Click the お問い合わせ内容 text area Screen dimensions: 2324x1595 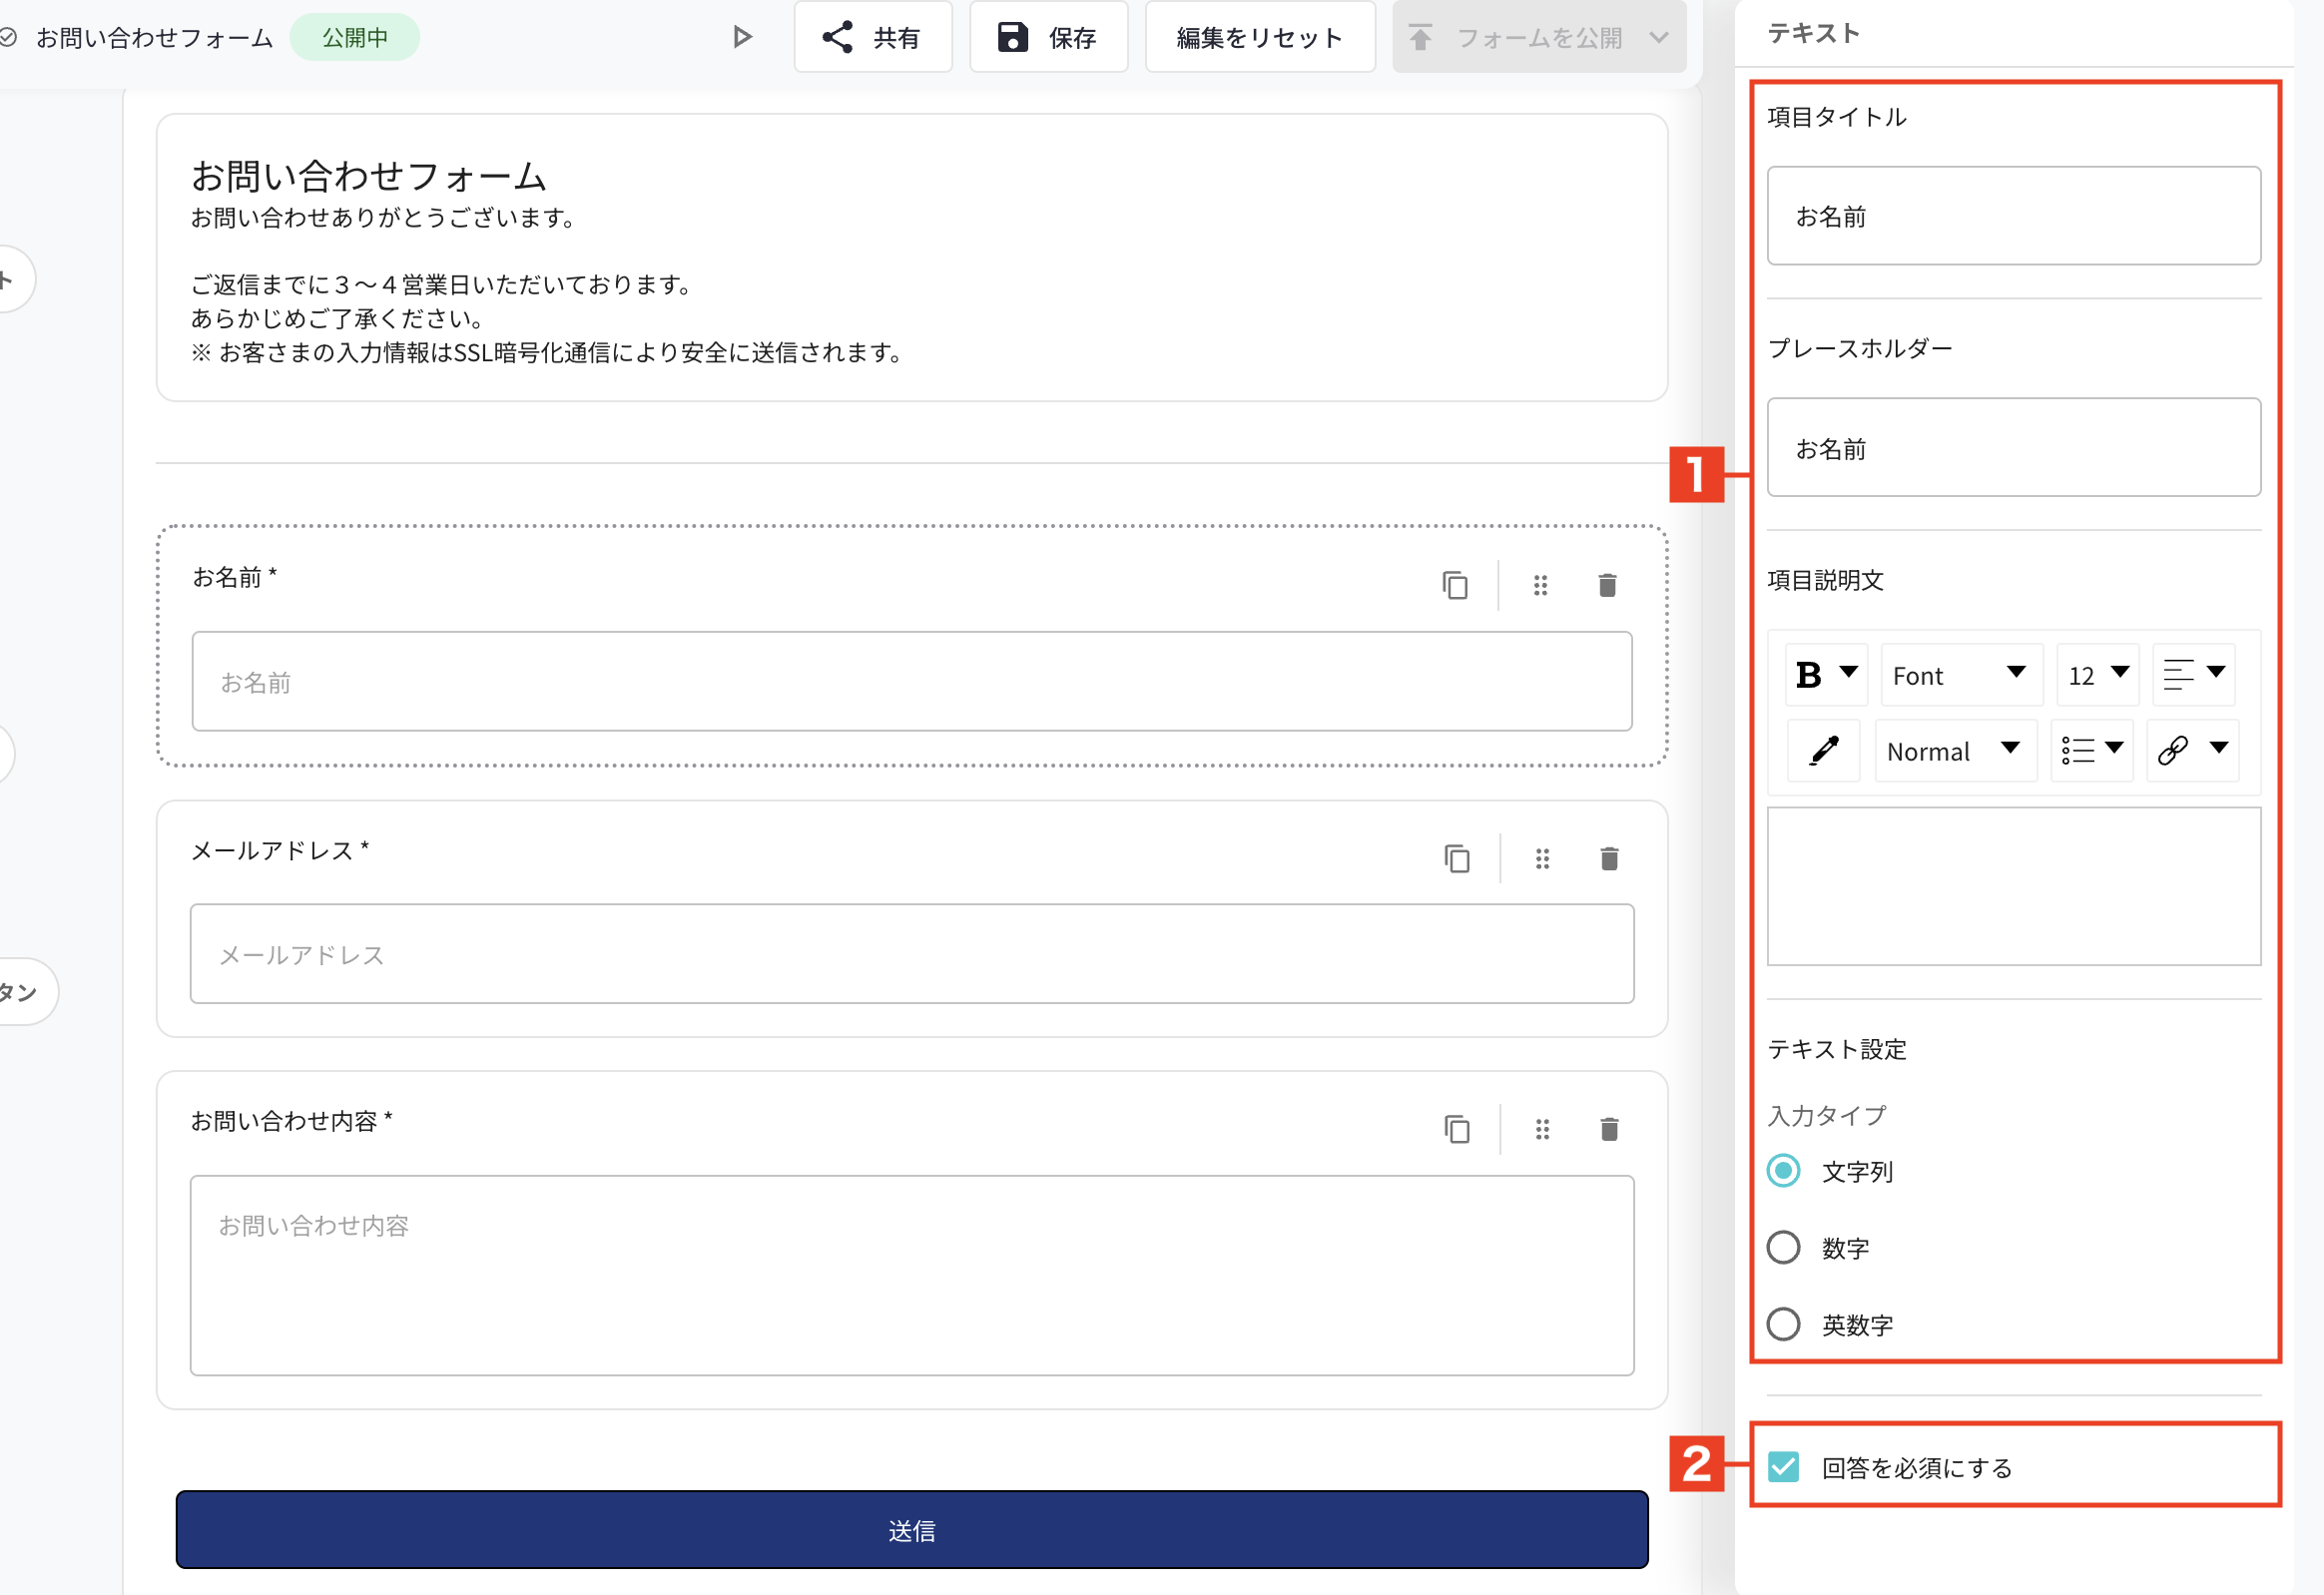[x=912, y=1276]
